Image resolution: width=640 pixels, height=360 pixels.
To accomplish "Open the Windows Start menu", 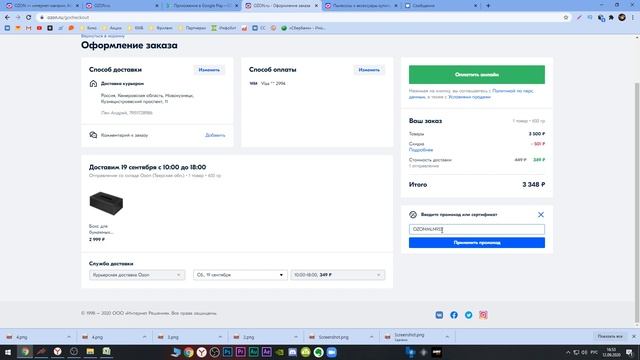I will point(8,352).
